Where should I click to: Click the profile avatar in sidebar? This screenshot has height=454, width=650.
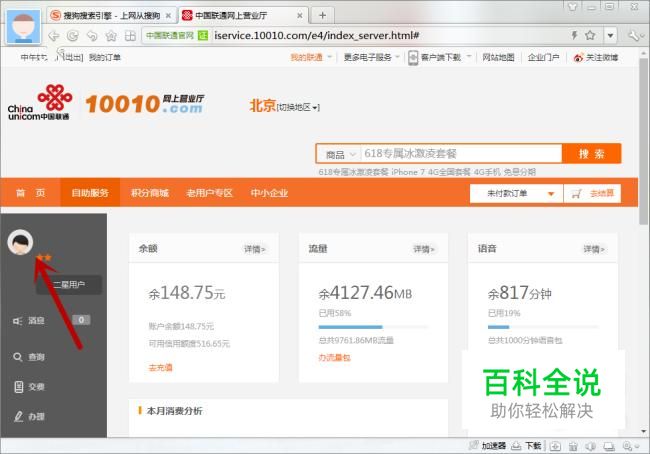coord(20,242)
